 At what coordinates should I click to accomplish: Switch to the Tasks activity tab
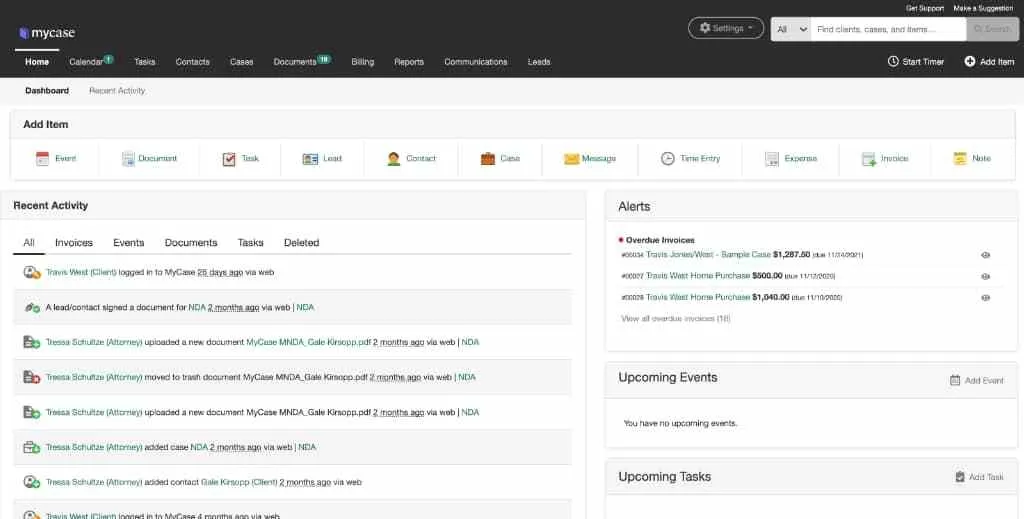251,242
